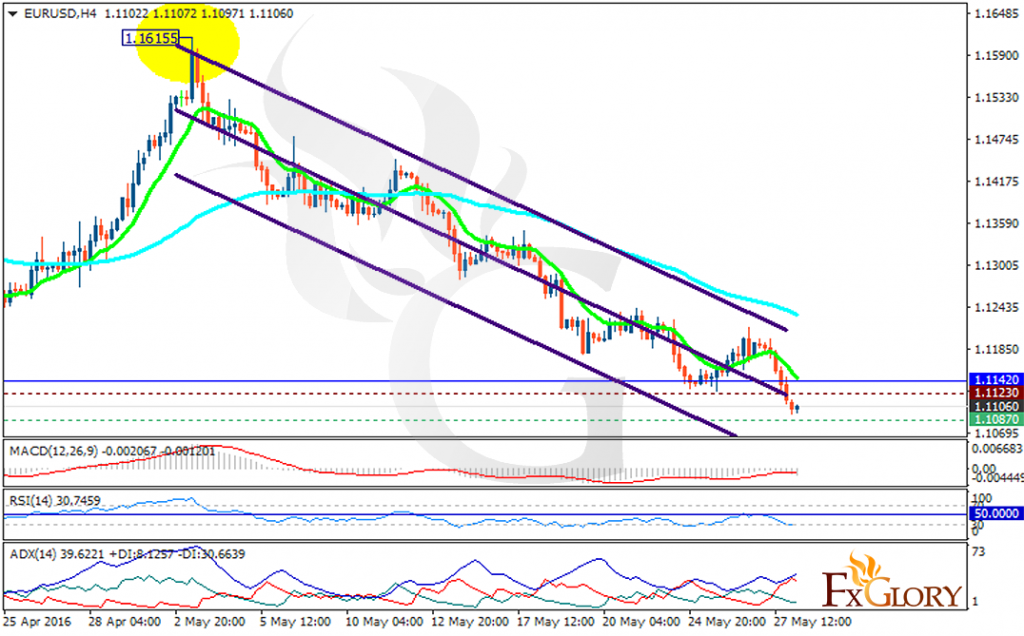
Task: Click the green 1.10870 price level tag
Action: [996, 420]
